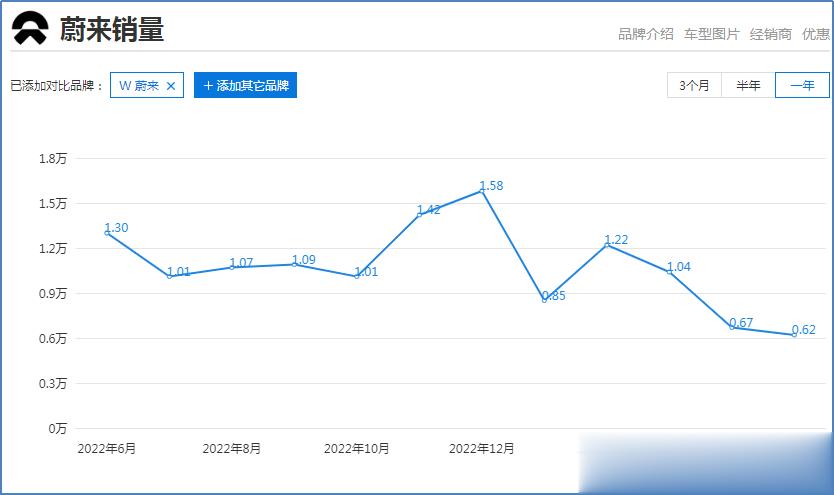The width and height of the screenshot is (834, 495).
Task: Open the 品牌介绍 link
Action: coord(646,34)
